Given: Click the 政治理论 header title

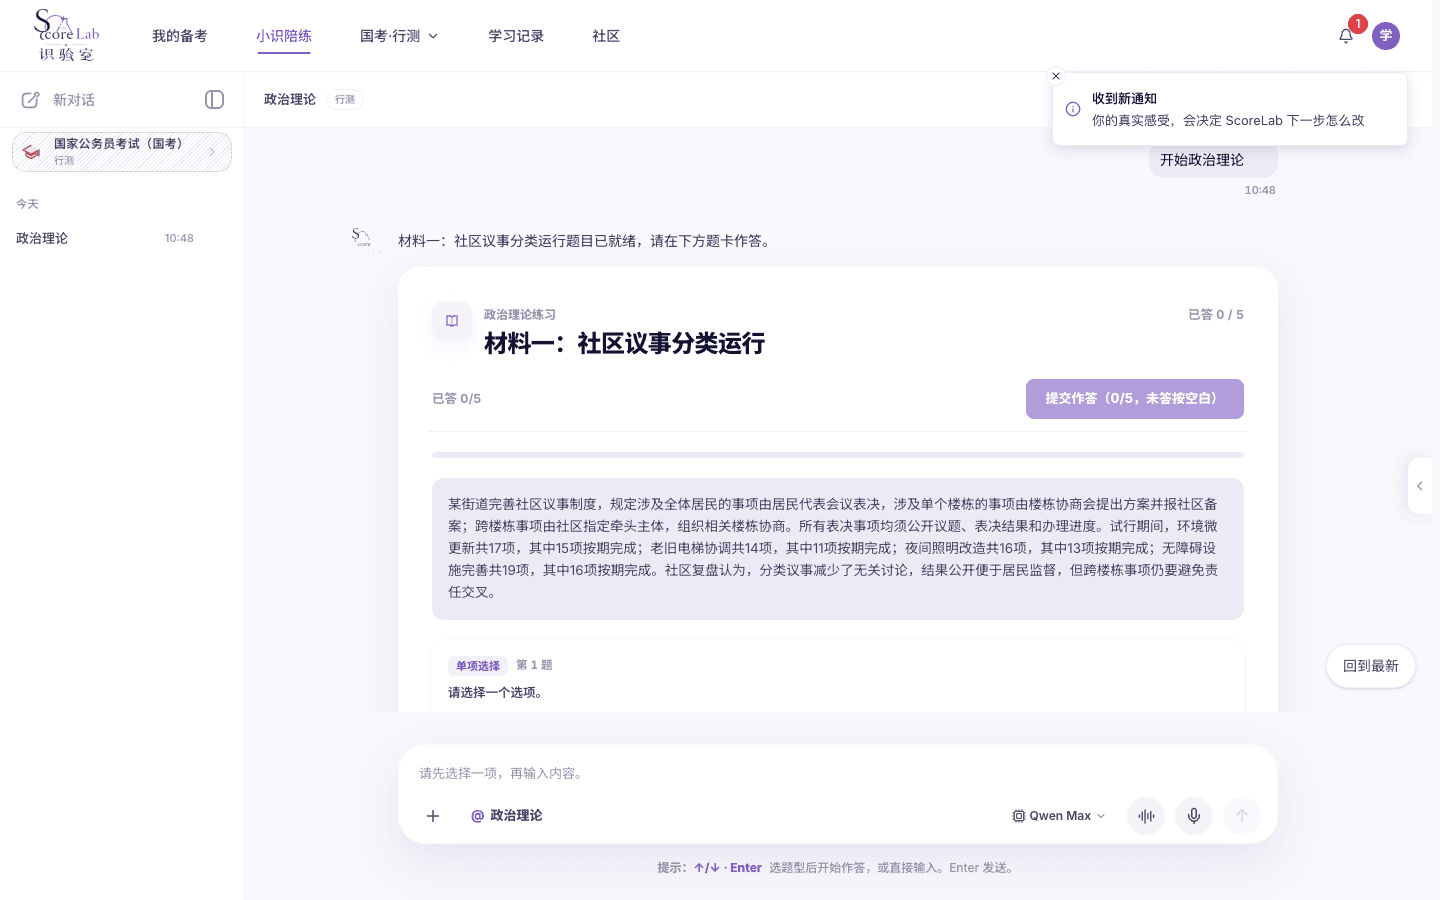Looking at the screenshot, I should pos(290,100).
